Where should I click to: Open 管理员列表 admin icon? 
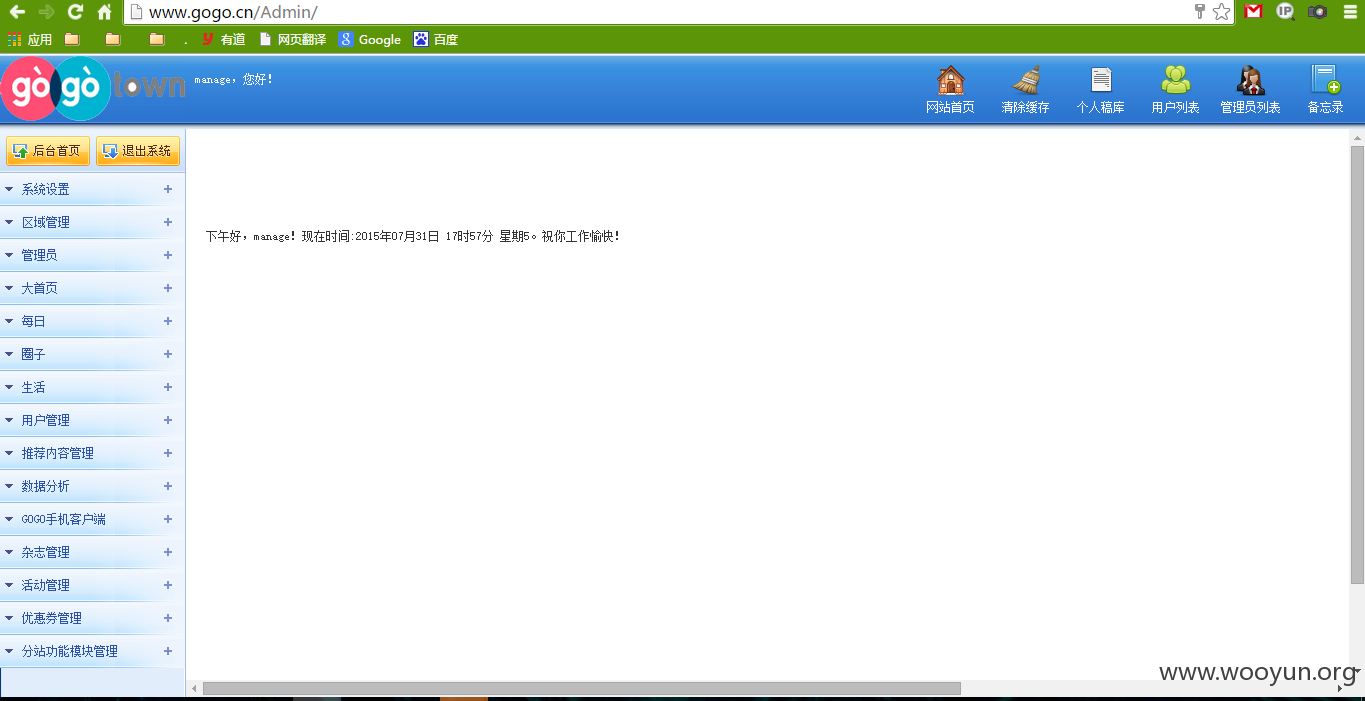click(x=1250, y=81)
